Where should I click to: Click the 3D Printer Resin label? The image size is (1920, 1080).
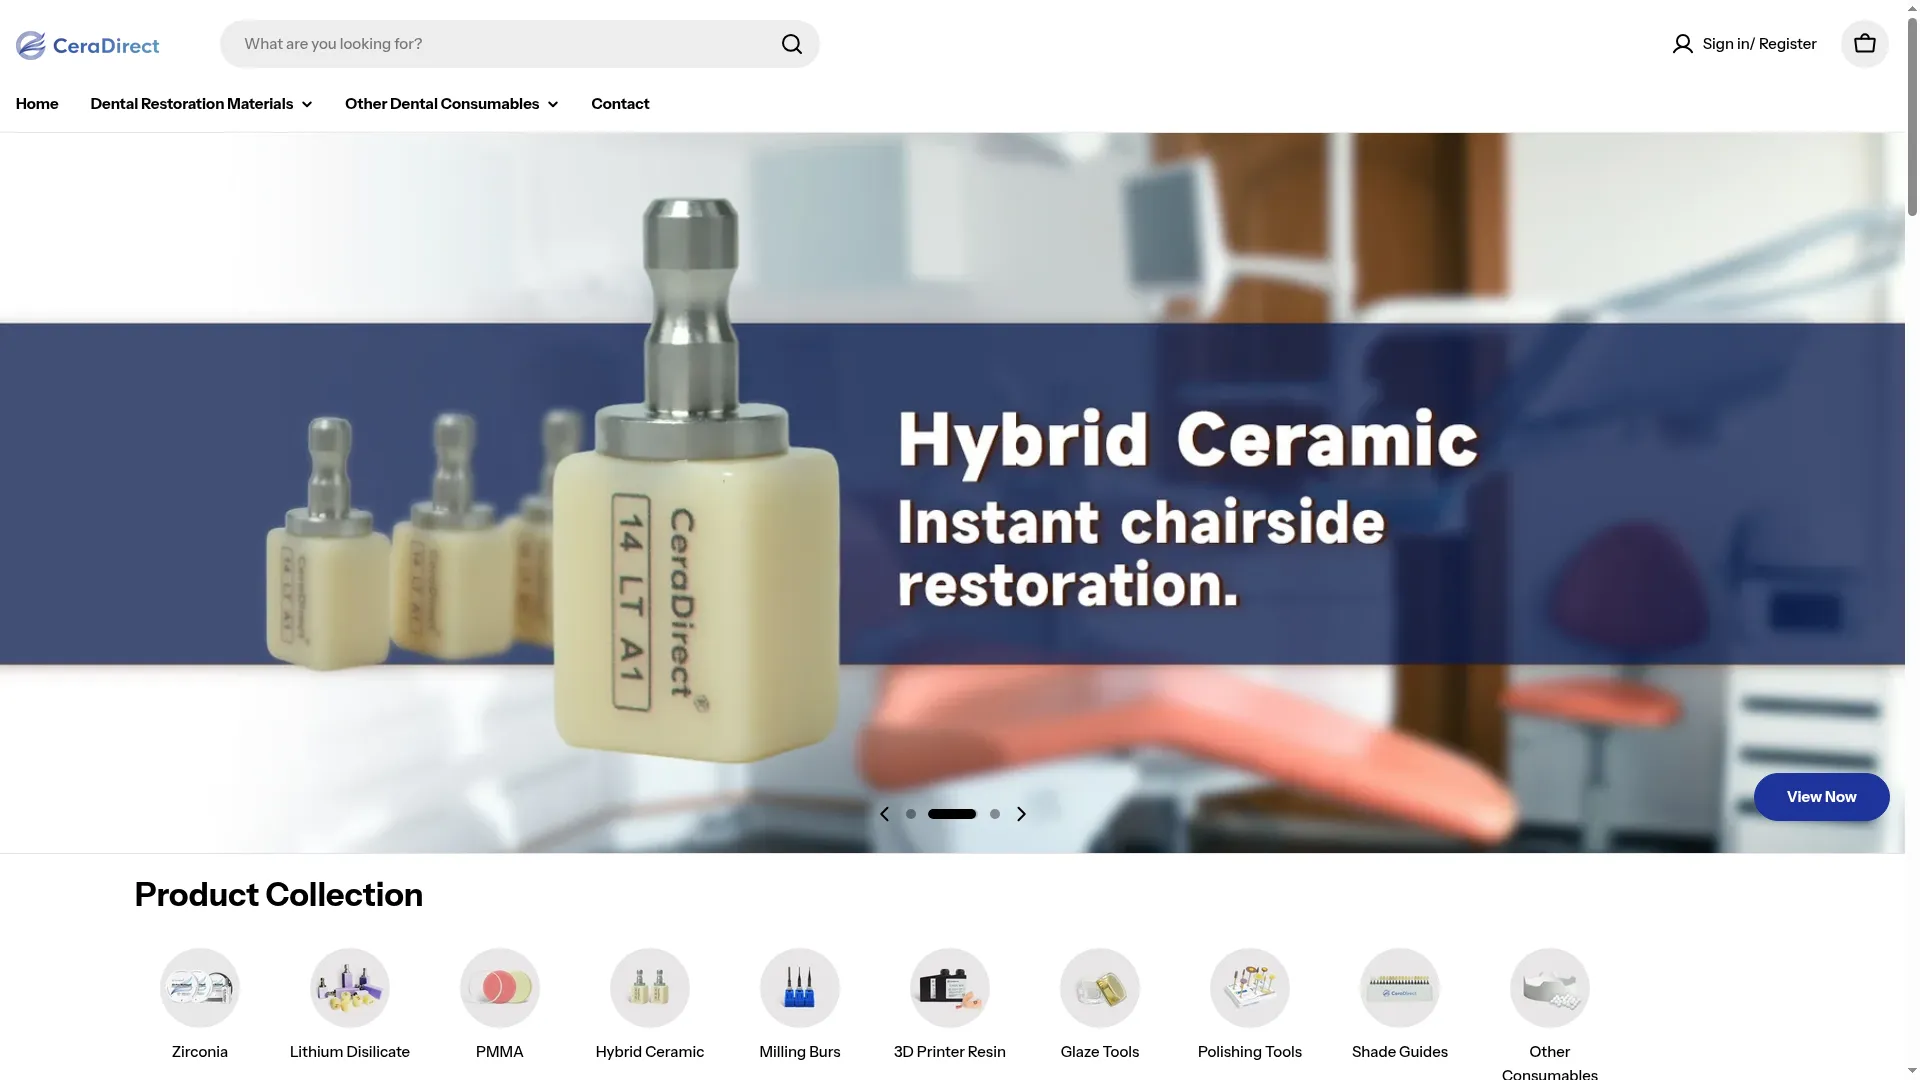[950, 1052]
